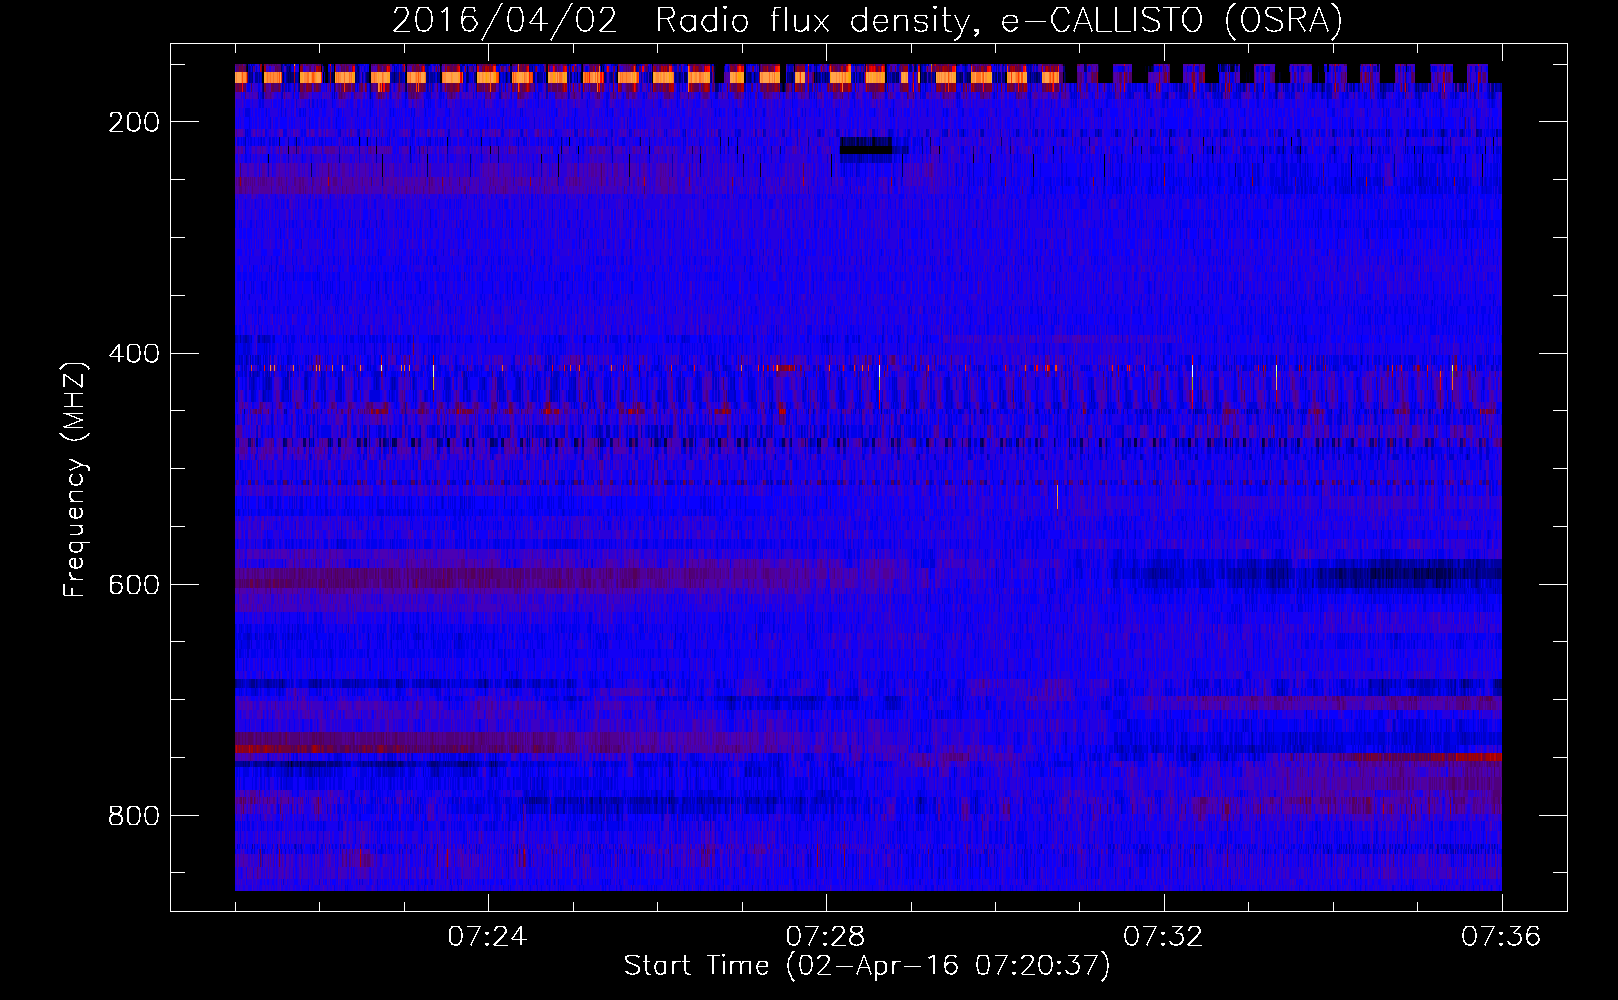The image size is (1618, 1000).
Task: Select the 400 frequency tick label
Action: coord(134,354)
